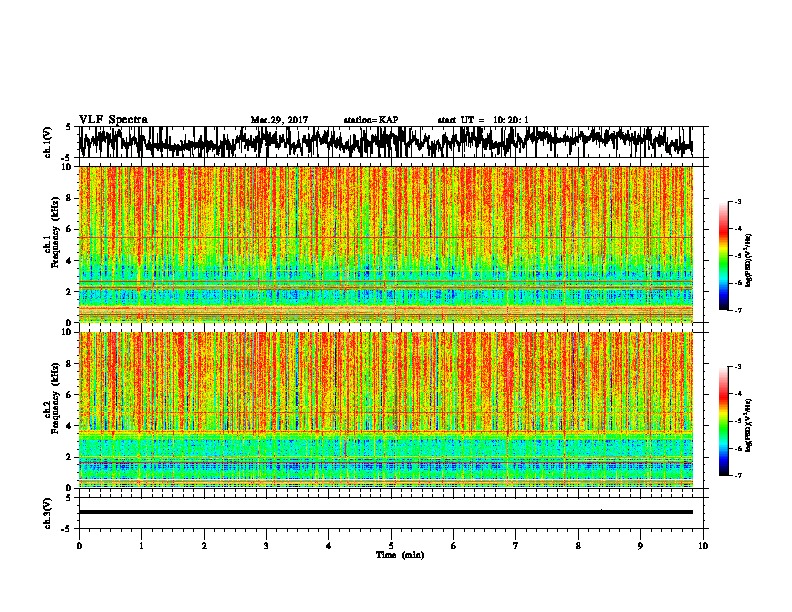Click the "6" kHz tick on ch.1 frequency axis
The image size is (792, 612).
point(69,229)
